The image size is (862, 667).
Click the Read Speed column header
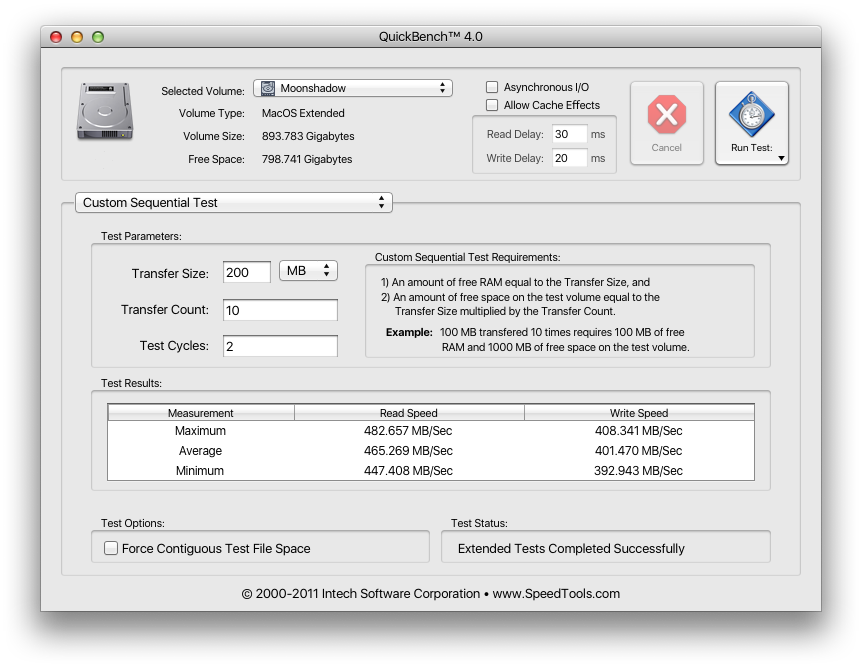(408, 413)
